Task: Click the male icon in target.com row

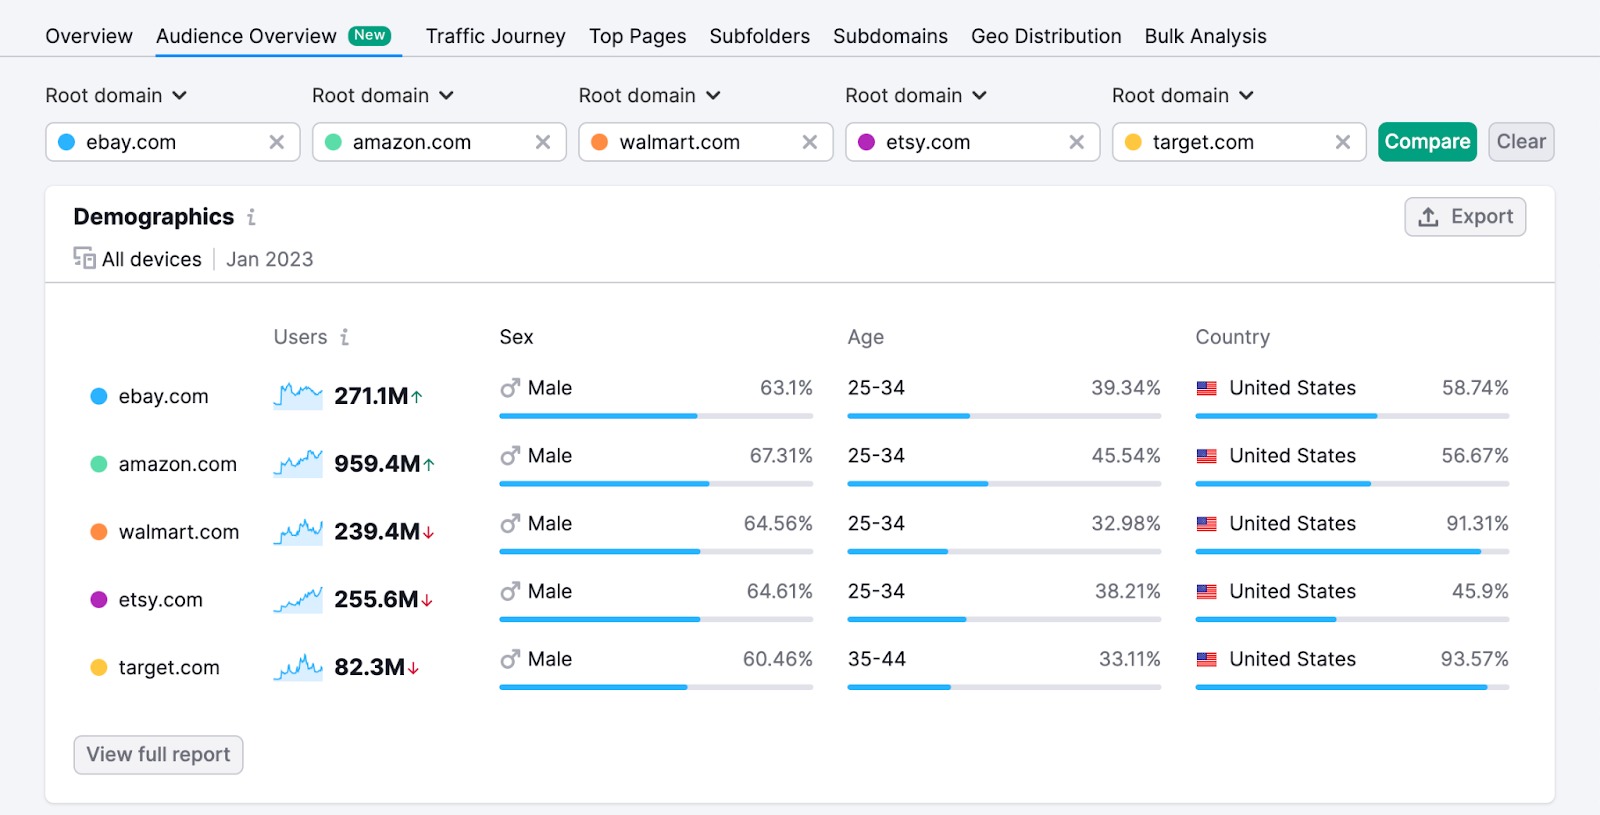Action: coord(510,660)
